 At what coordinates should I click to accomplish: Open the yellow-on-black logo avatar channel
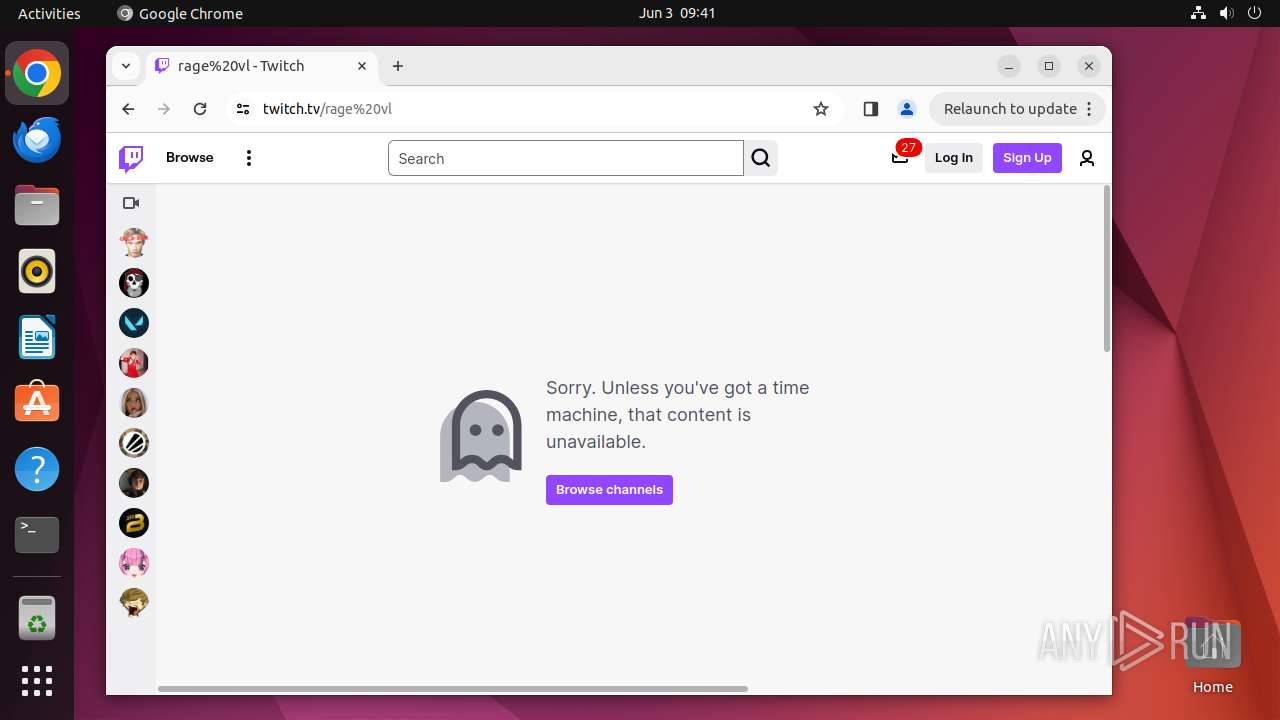click(x=134, y=523)
